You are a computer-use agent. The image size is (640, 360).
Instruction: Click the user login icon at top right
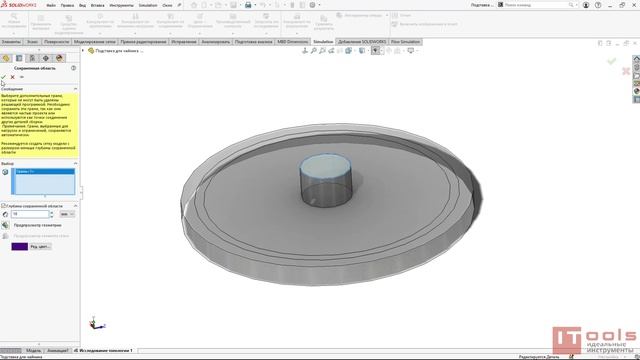tap(586, 5)
